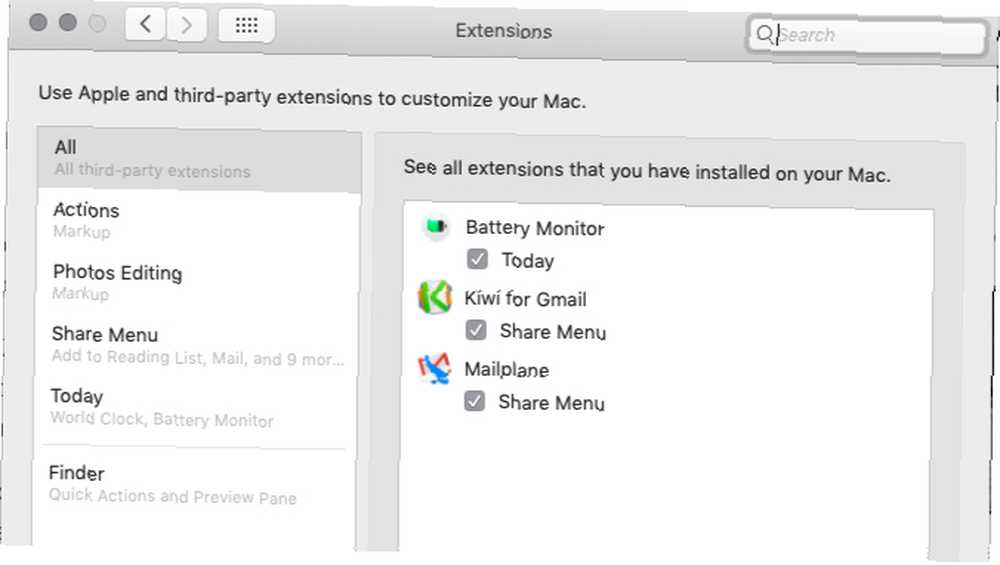Select Finder Quick Actions and Preview Pane

coord(196,485)
